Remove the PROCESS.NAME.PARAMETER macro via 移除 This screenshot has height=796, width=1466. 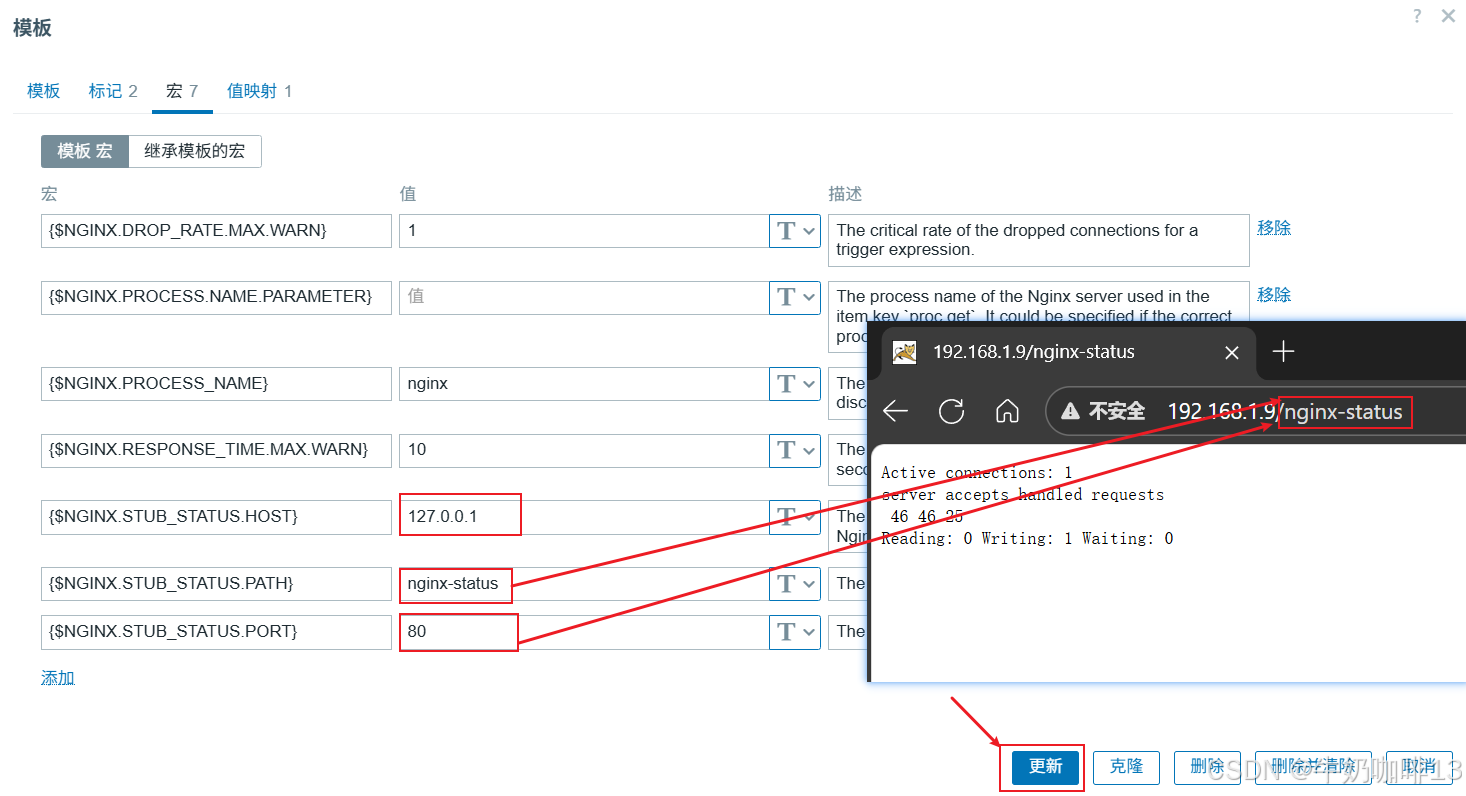[x=1274, y=295]
